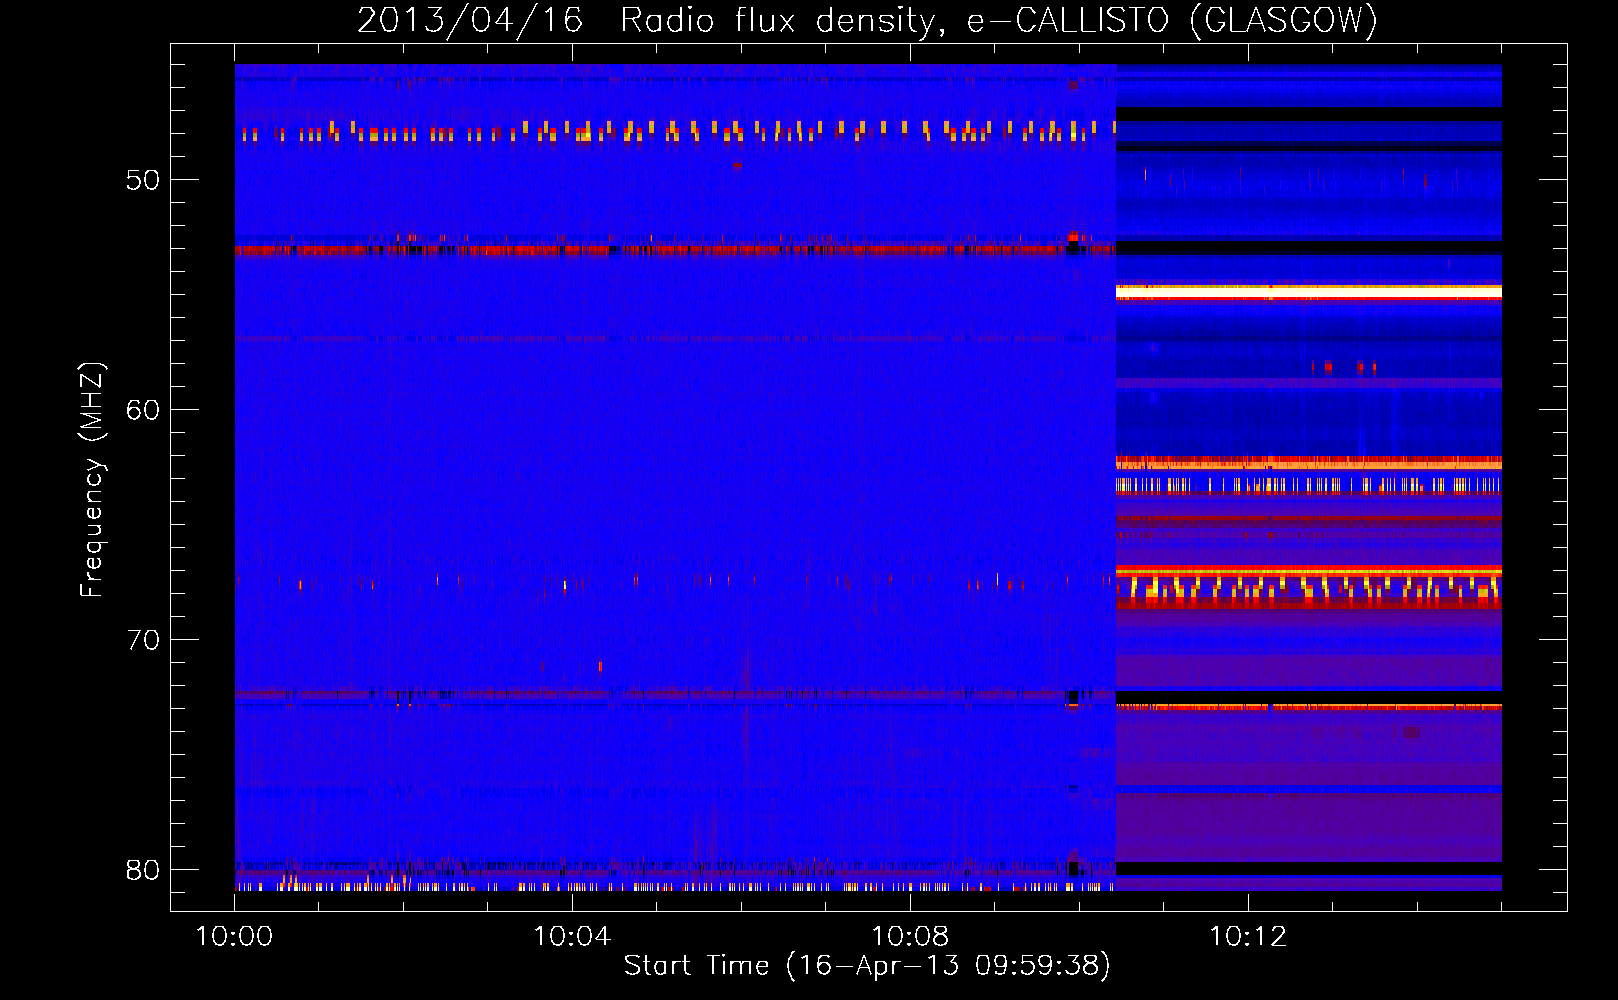
Task: Click the 80 MHz frequency tick label
Action: [x=143, y=870]
